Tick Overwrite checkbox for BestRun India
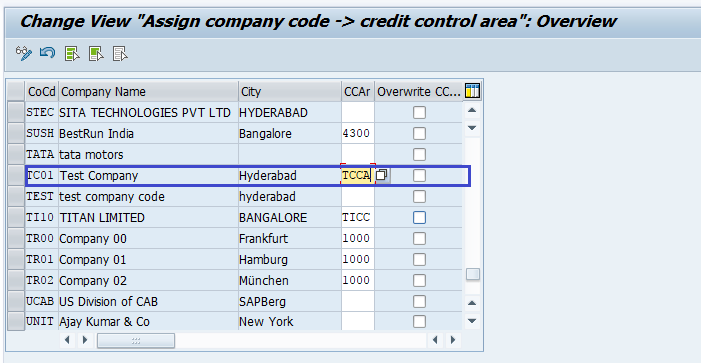Viewport: 701px width, 363px height. (419, 134)
